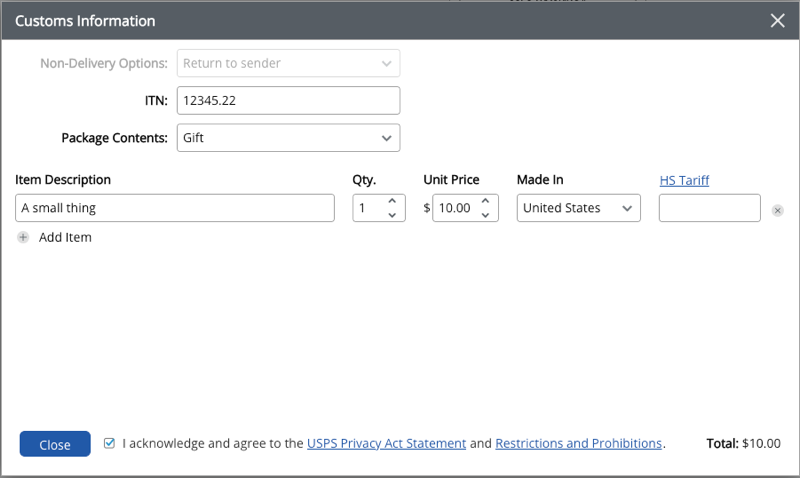Open the Made In country dropdown

click(578, 208)
